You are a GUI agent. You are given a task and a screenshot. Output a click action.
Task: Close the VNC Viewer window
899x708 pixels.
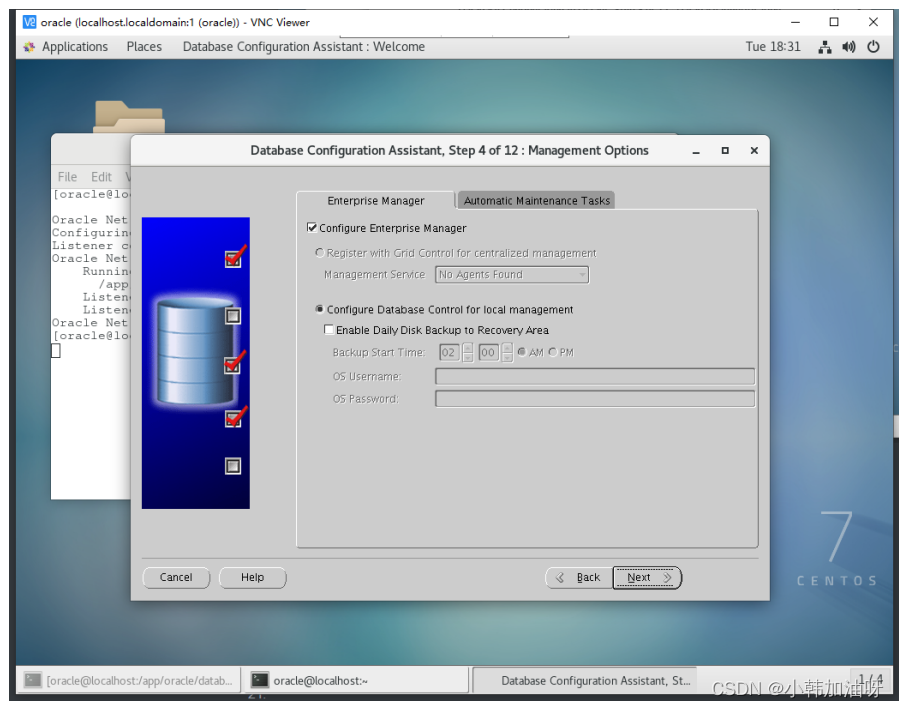click(x=873, y=22)
